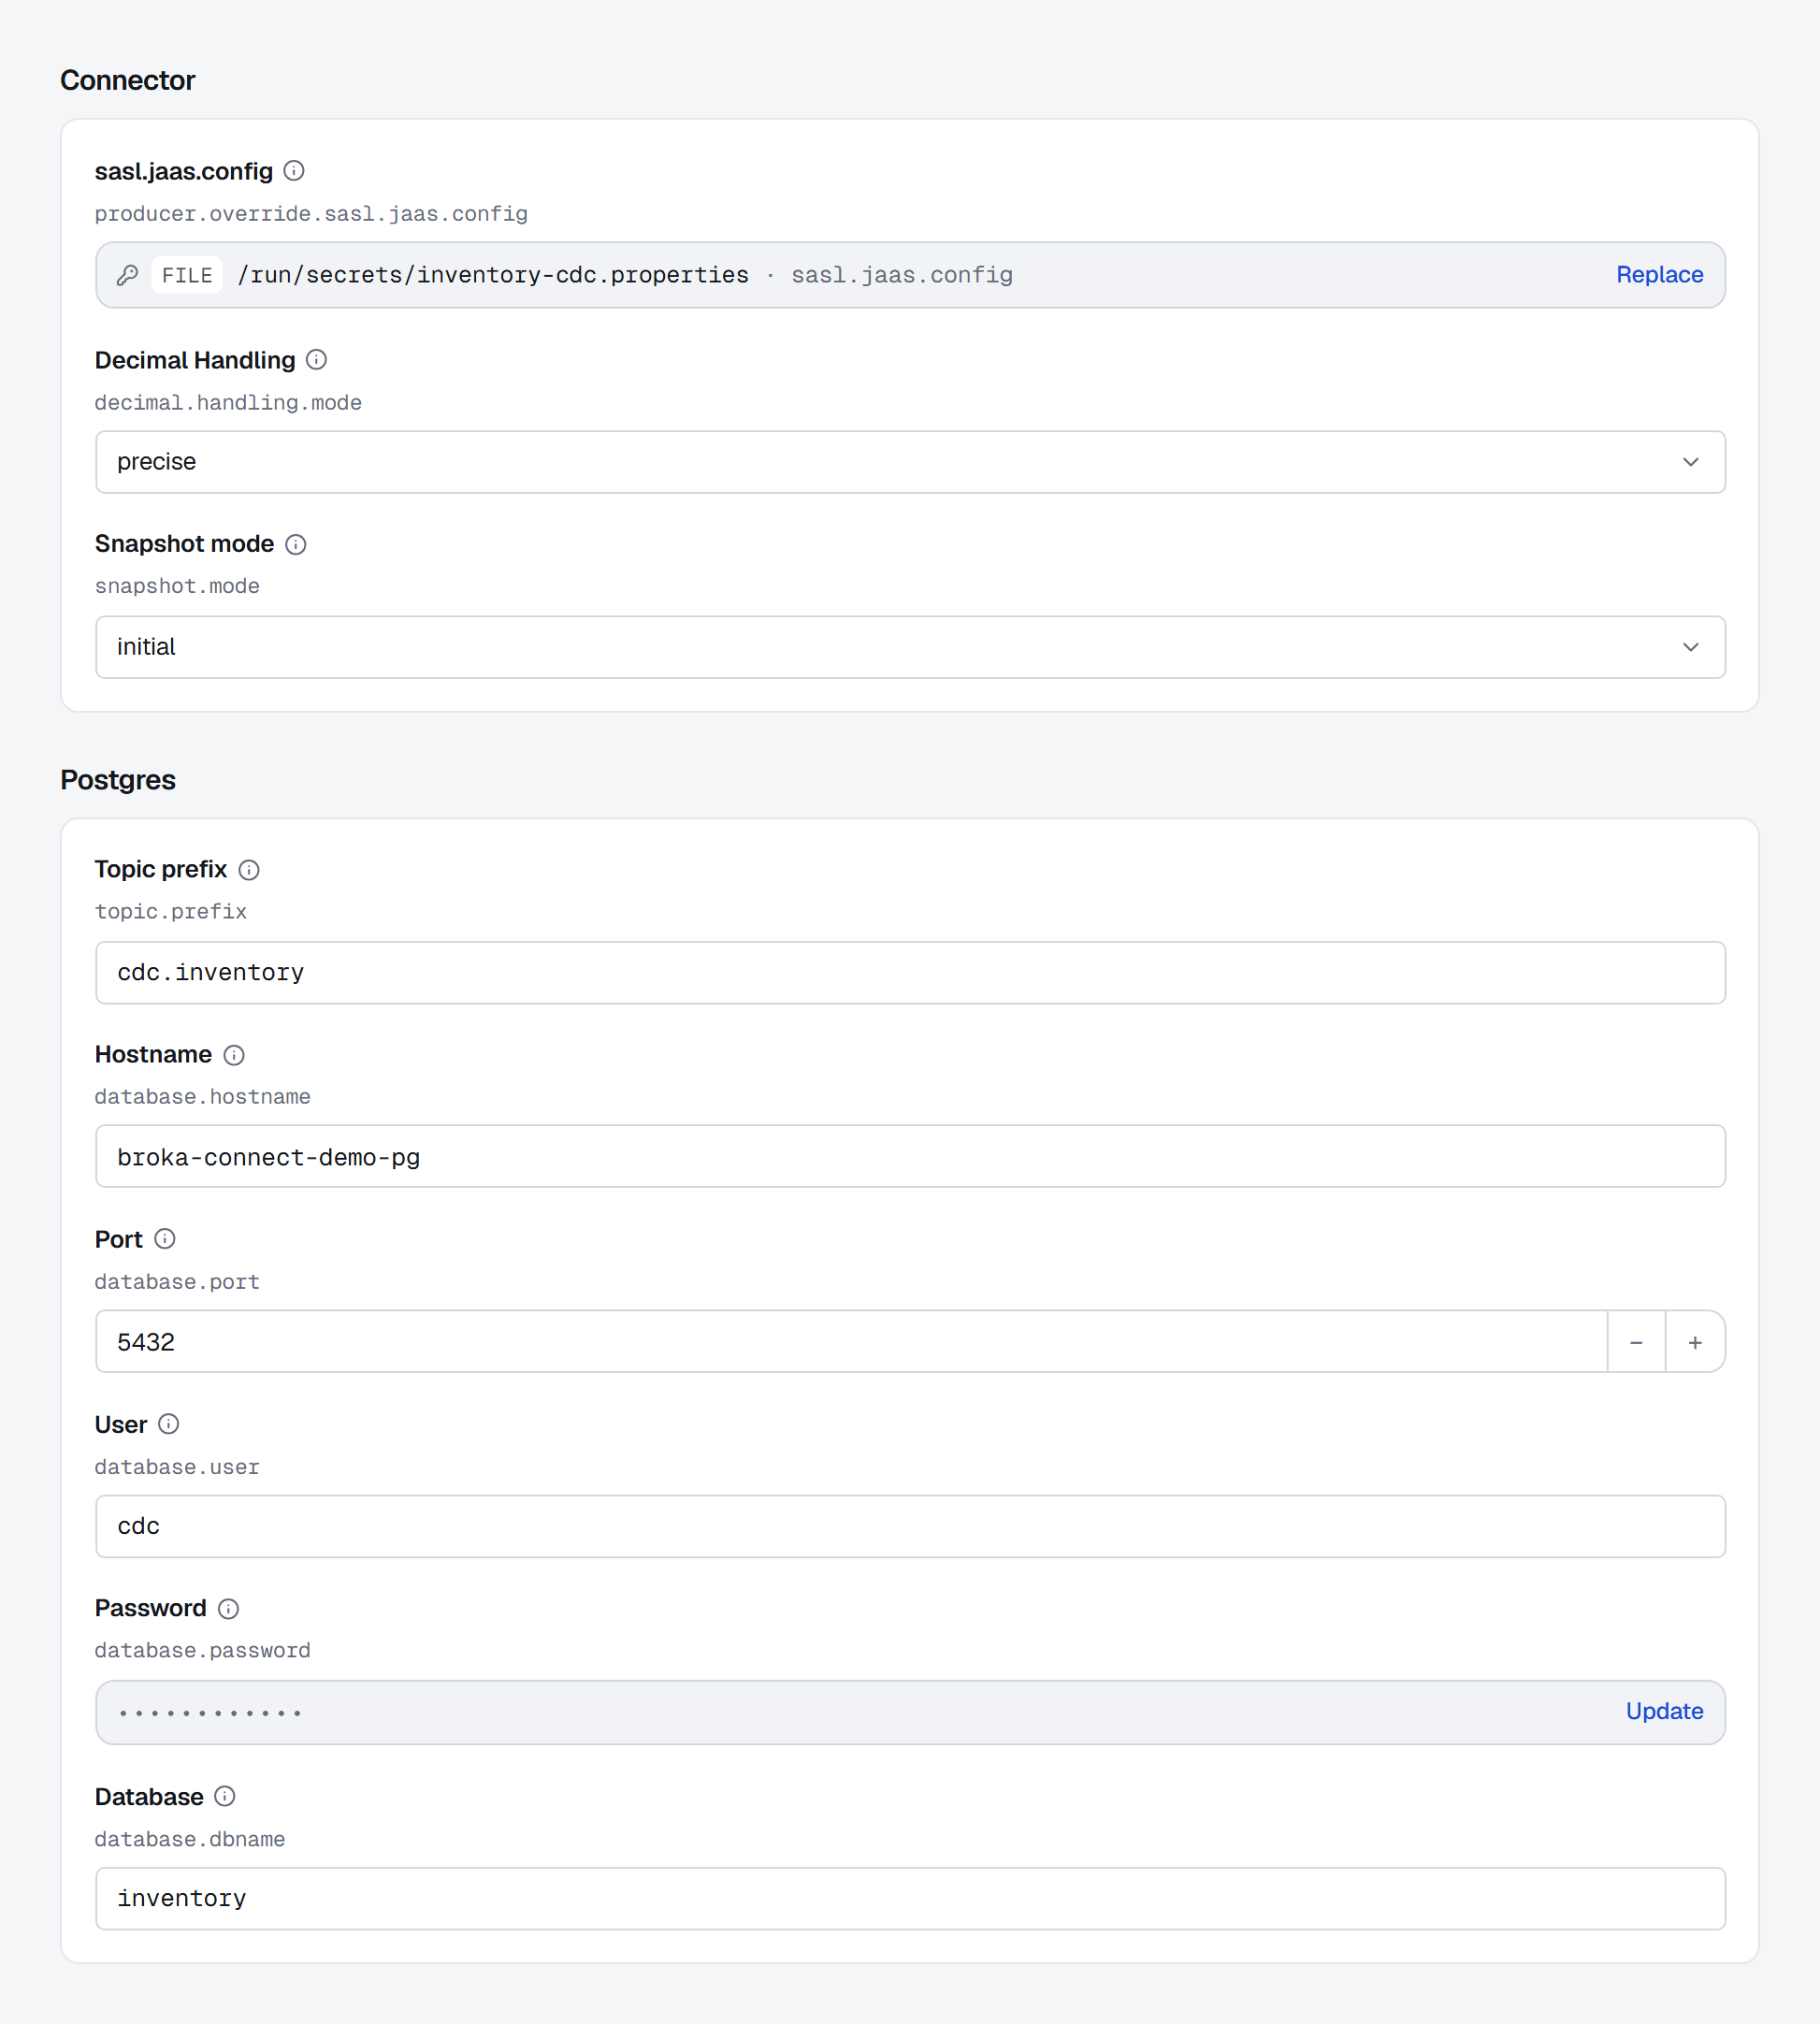
Task: Open the Snapshot mode dropdown
Action: tap(910, 647)
